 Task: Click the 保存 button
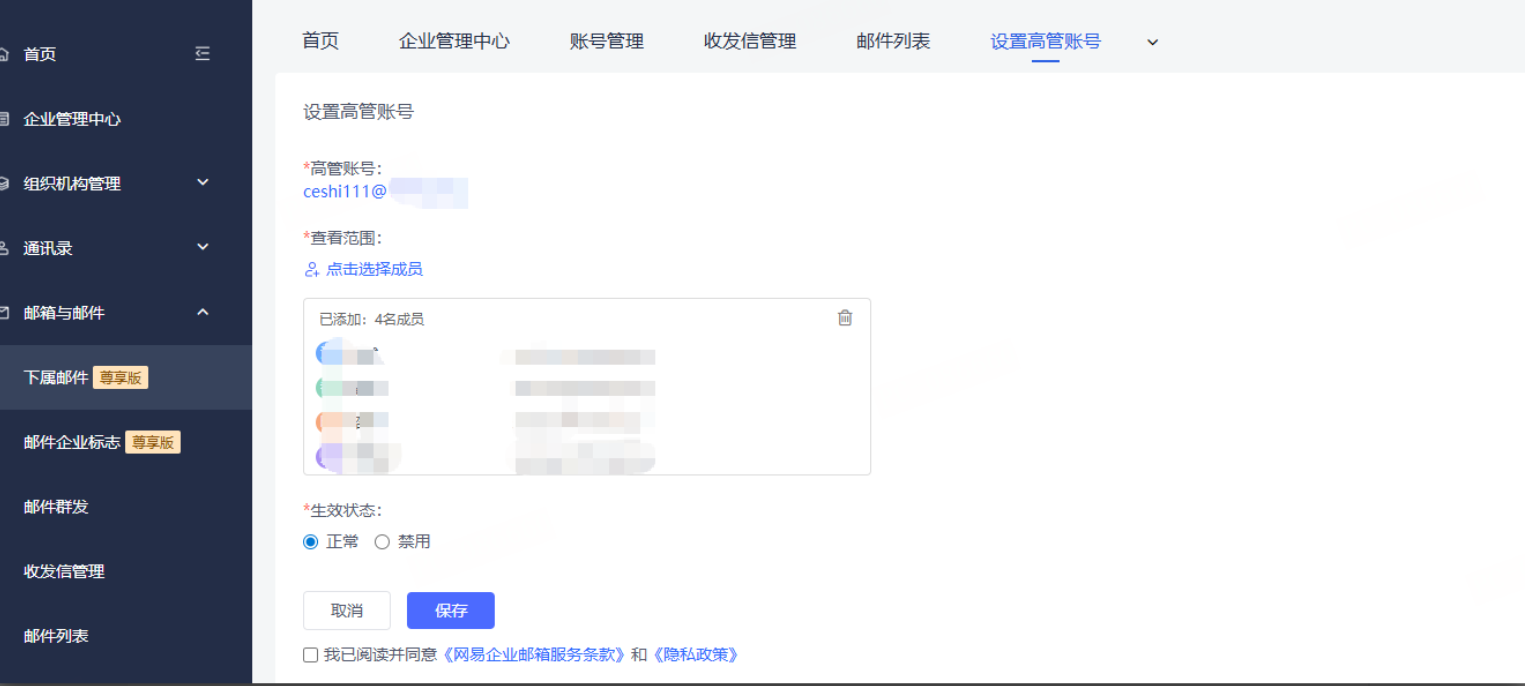[x=451, y=611]
